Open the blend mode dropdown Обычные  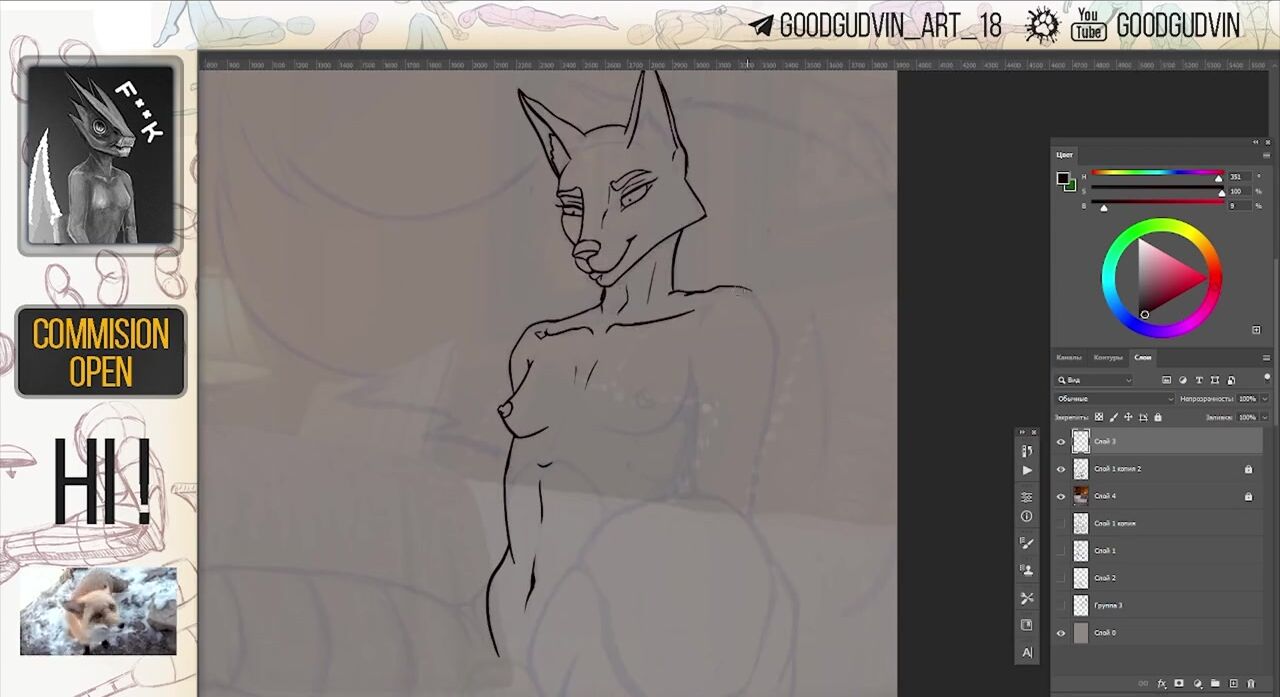click(1114, 399)
